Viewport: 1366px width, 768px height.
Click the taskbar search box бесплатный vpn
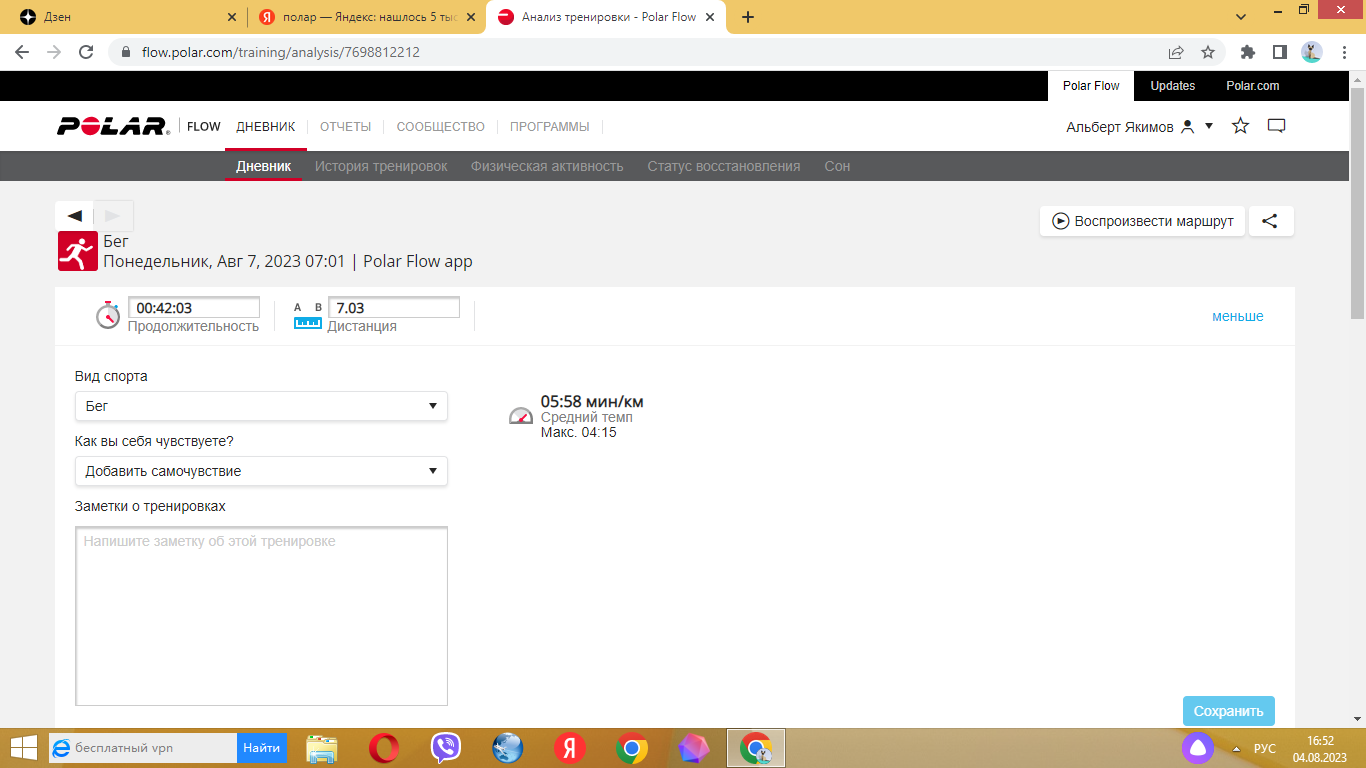(x=142, y=748)
